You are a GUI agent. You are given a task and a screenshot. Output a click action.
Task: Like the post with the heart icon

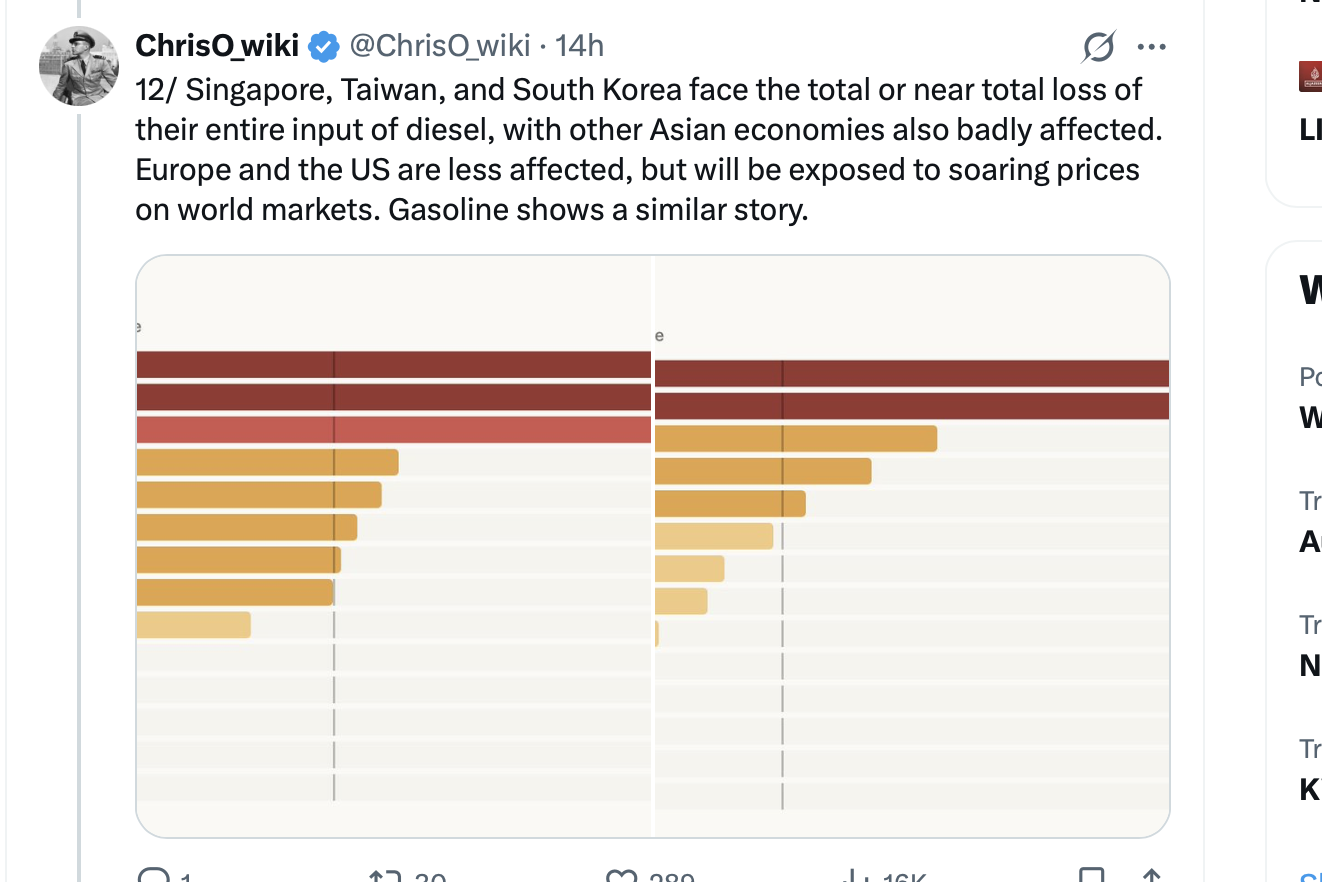click(622, 877)
